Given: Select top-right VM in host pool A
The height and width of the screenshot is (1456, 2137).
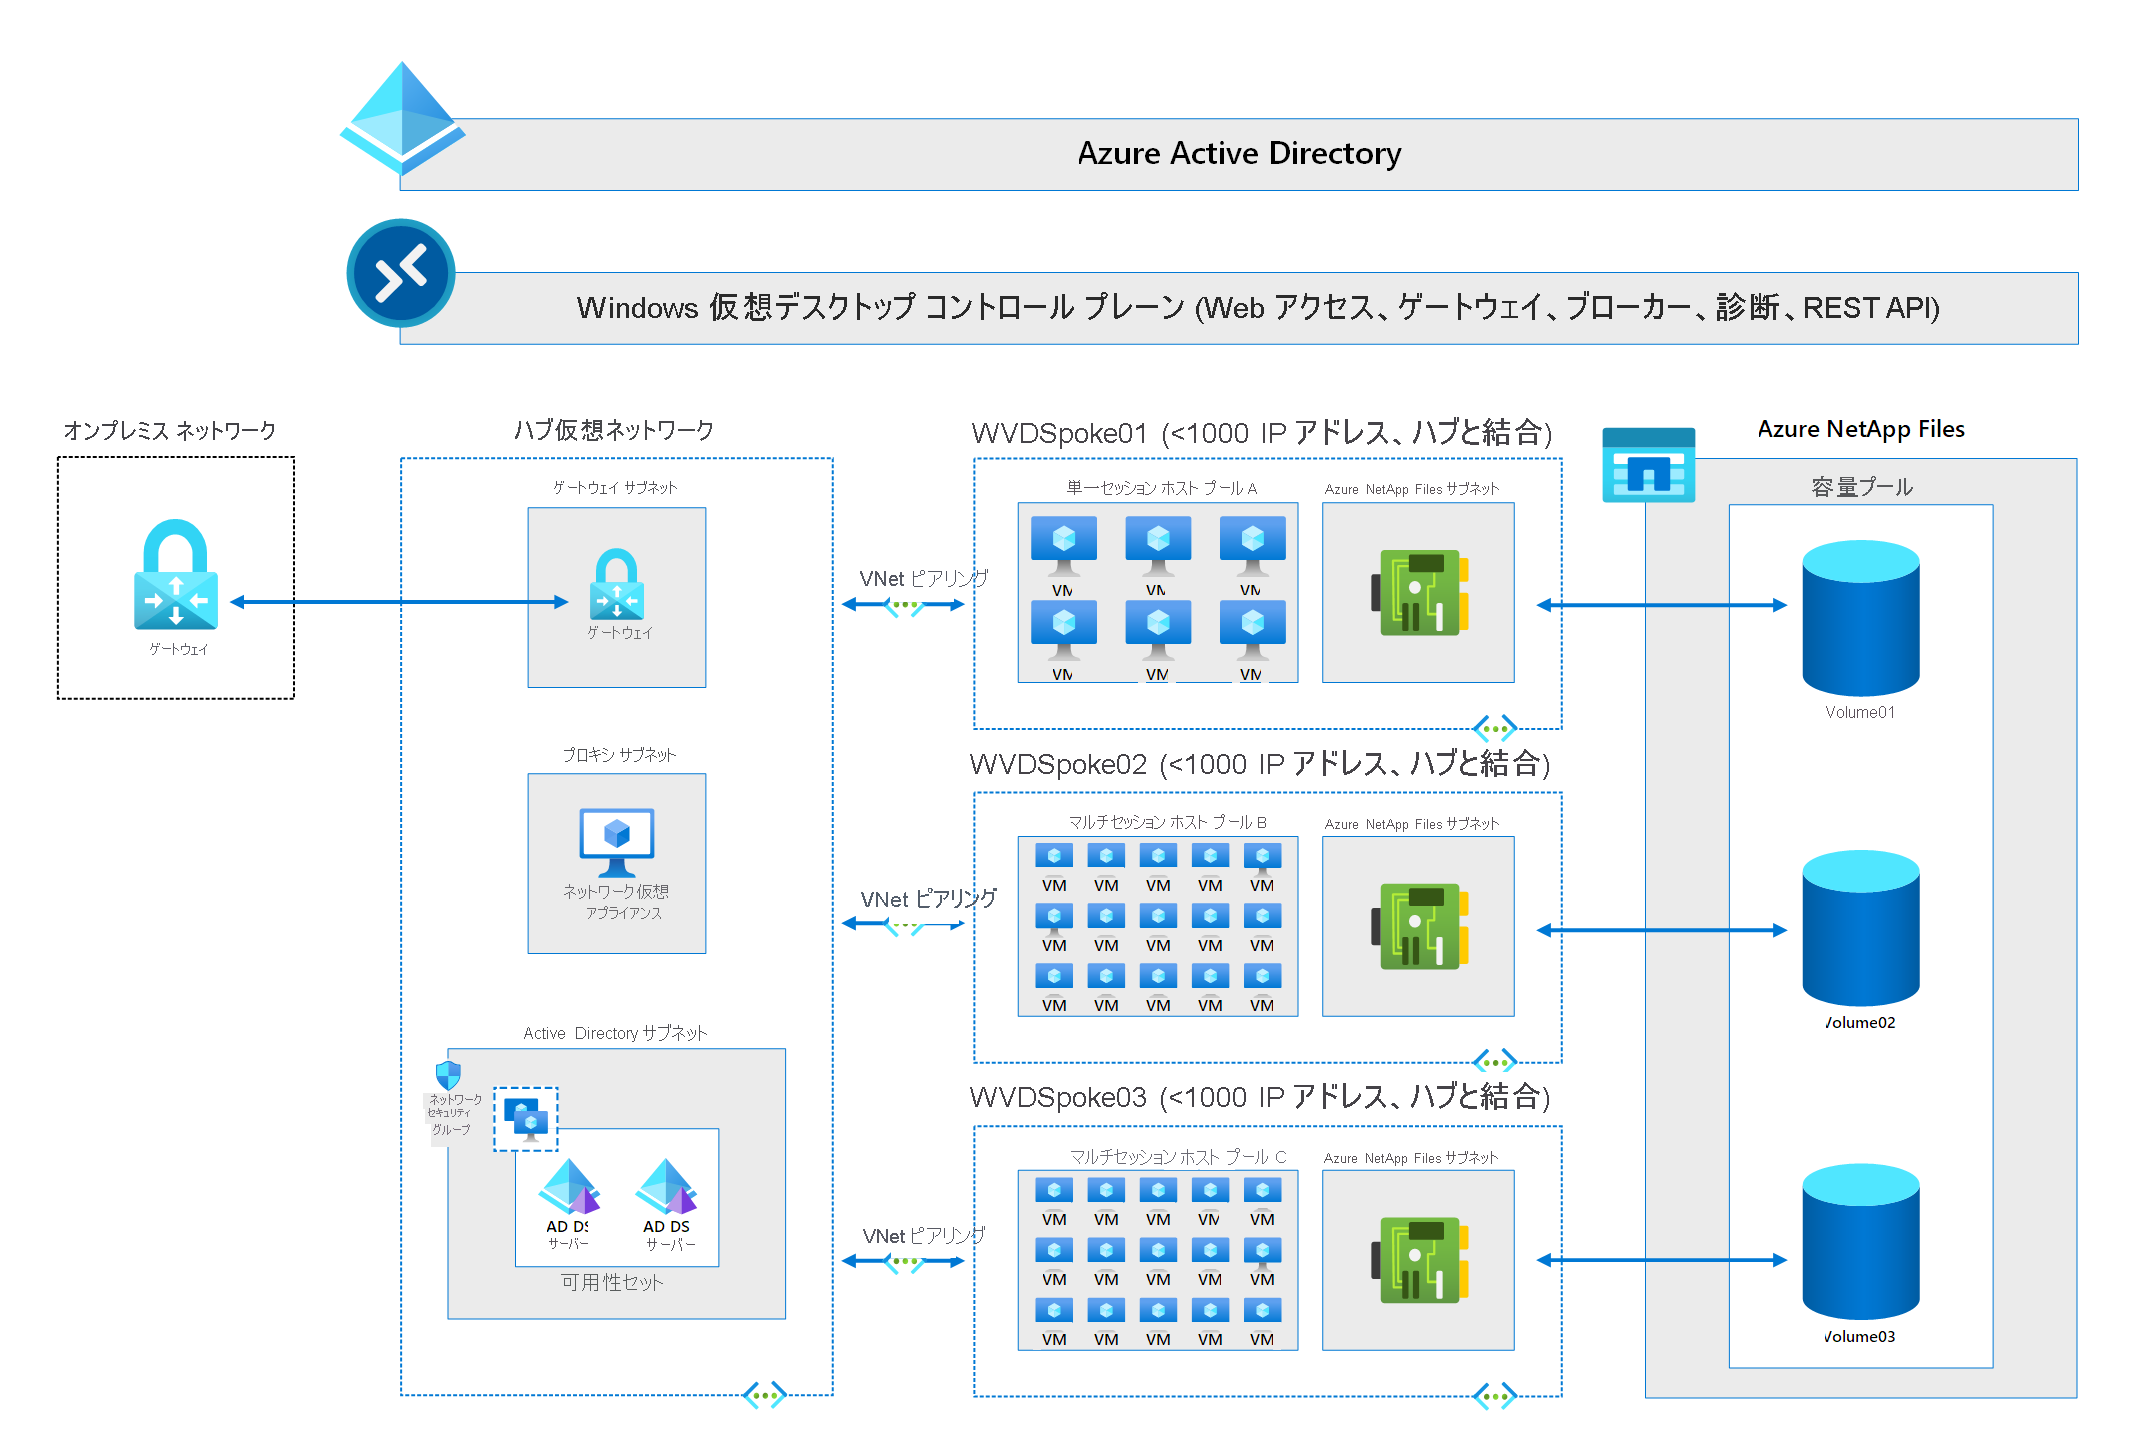Looking at the screenshot, I should click(x=1253, y=547).
